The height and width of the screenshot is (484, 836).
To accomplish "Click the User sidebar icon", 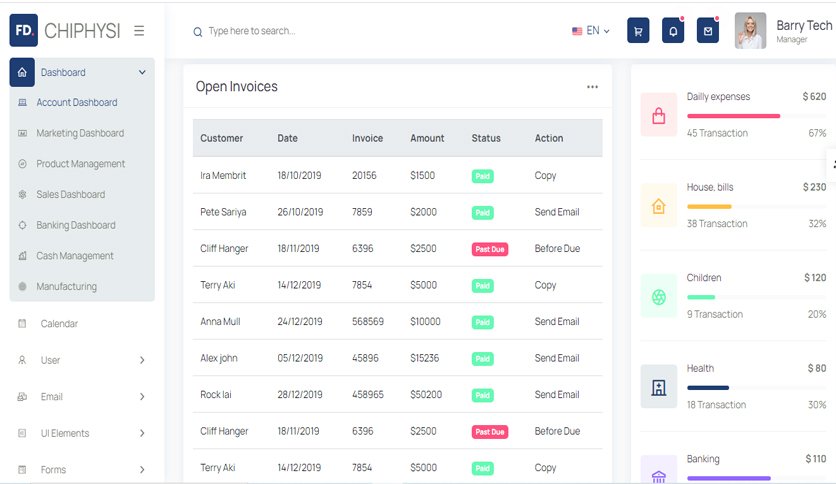I will tap(22, 360).
